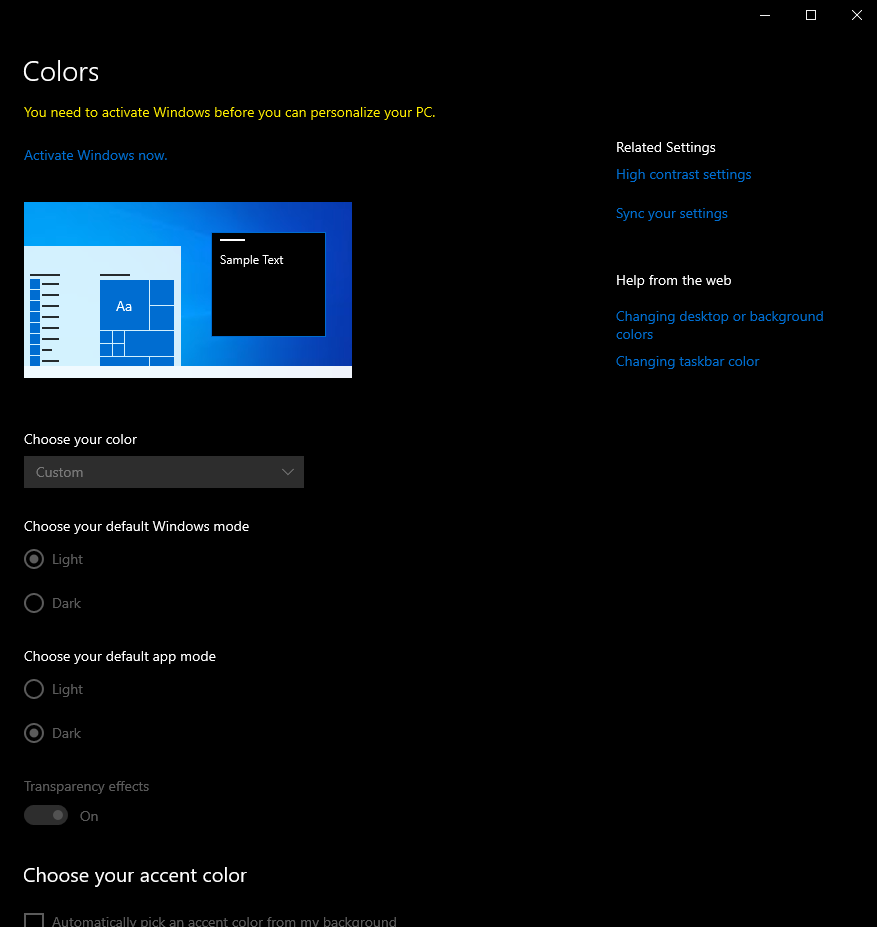
Task: Click the Choose your color label
Action: tap(80, 439)
